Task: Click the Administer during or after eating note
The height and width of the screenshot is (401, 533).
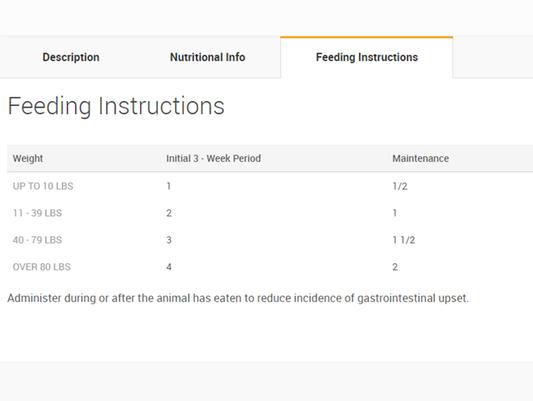Action: click(x=238, y=298)
